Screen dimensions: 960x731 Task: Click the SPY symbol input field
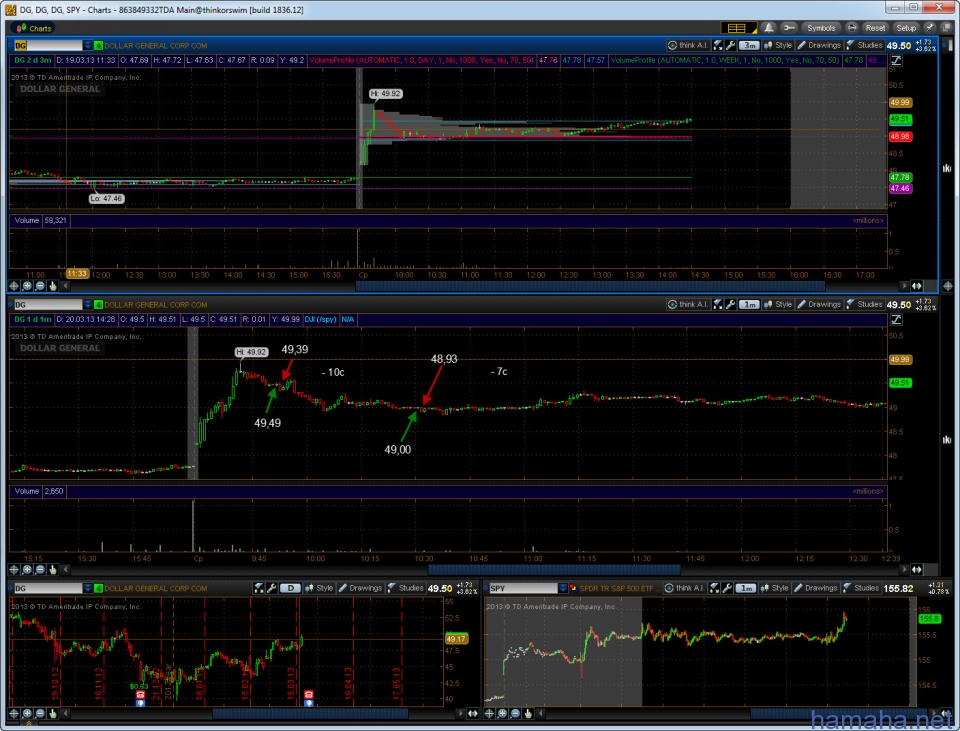click(523, 588)
